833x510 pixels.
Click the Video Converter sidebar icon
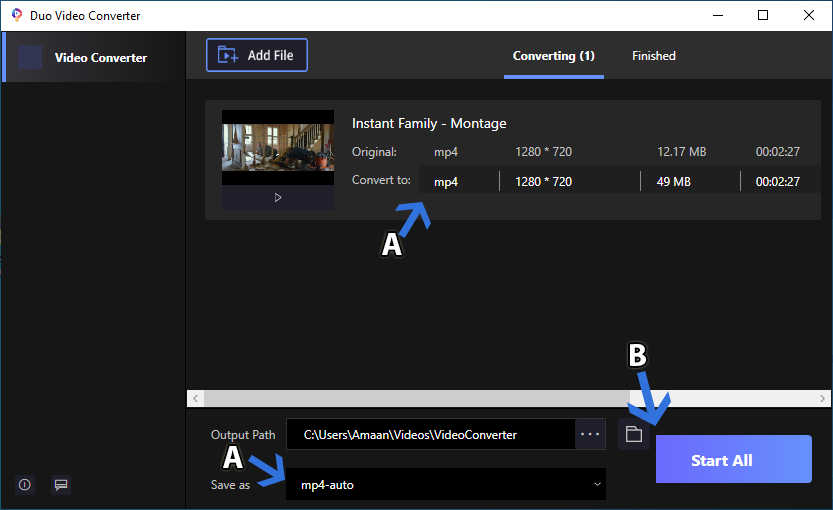coord(30,57)
